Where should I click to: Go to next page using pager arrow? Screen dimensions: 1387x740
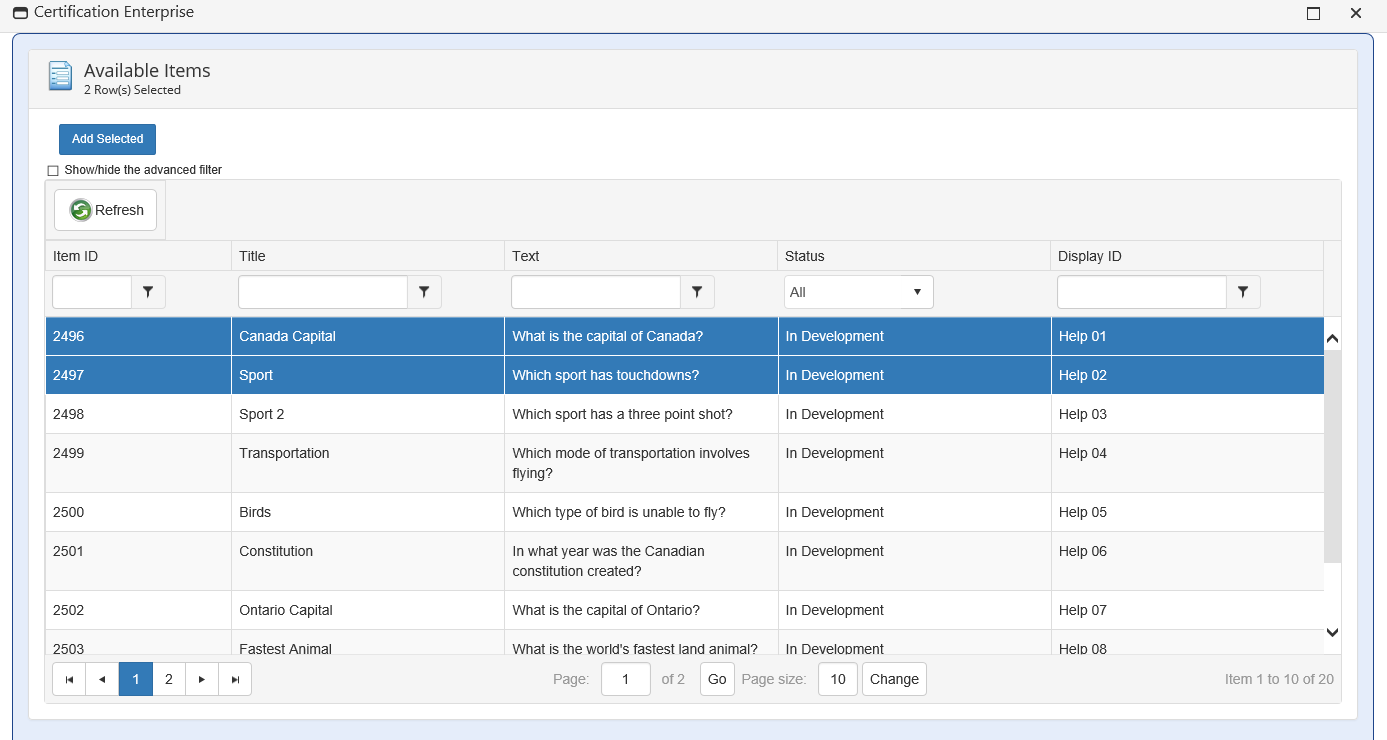pos(202,679)
